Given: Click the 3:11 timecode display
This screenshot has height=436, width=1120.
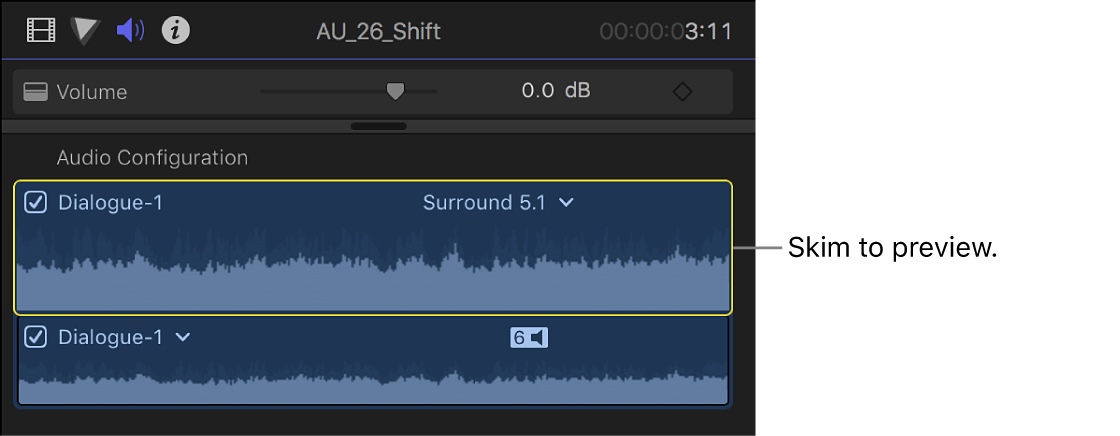Looking at the screenshot, I should pyautogui.click(x=666, y=31).
